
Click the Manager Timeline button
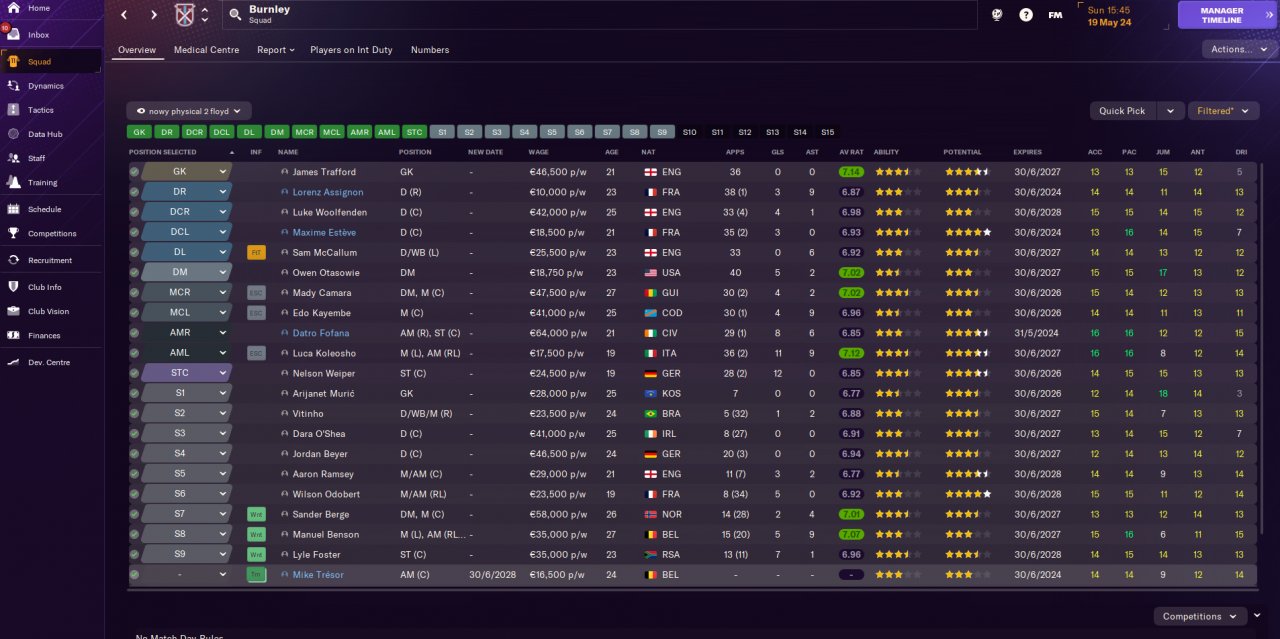(x=1225, y=15)
